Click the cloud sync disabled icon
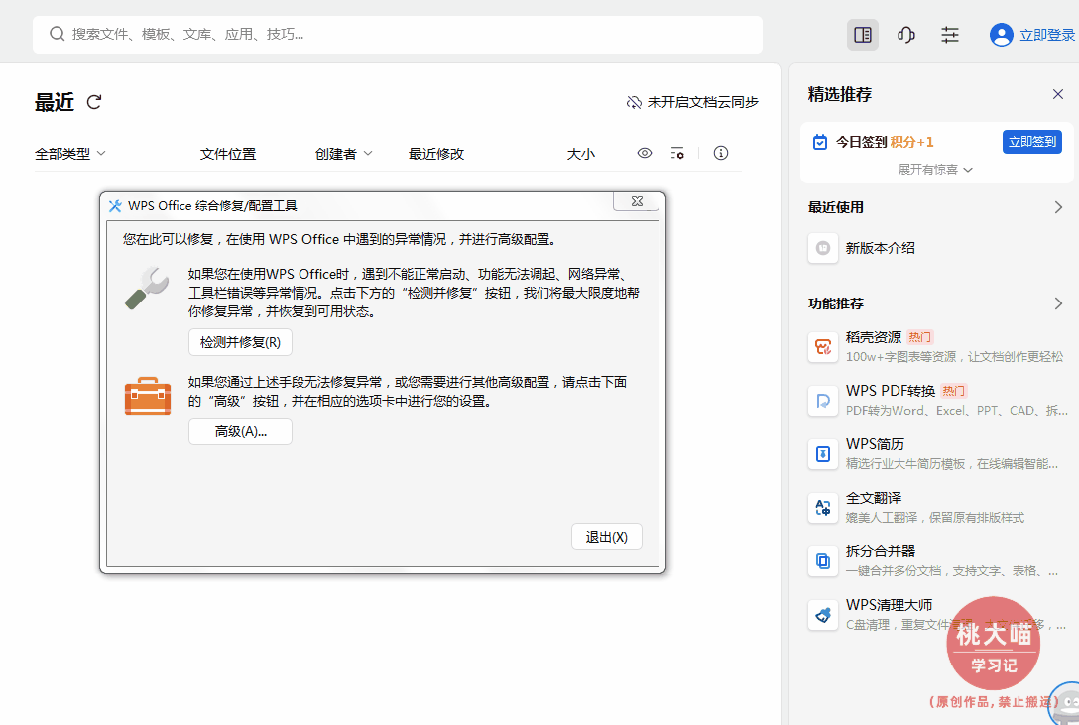Screen dimensions: 1079x725 pyautogui.click(x=634, y=102)
